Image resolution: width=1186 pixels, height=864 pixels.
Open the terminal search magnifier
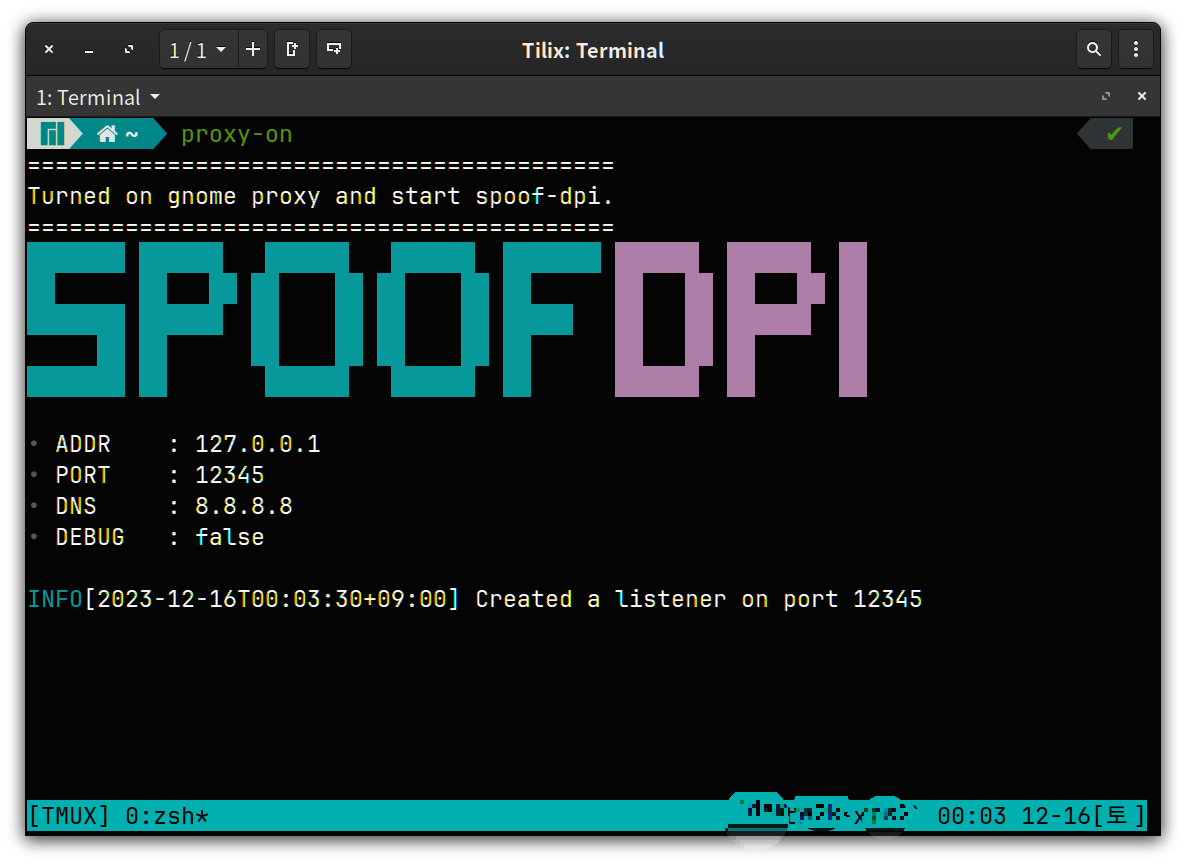click(x=1094, y=49)
